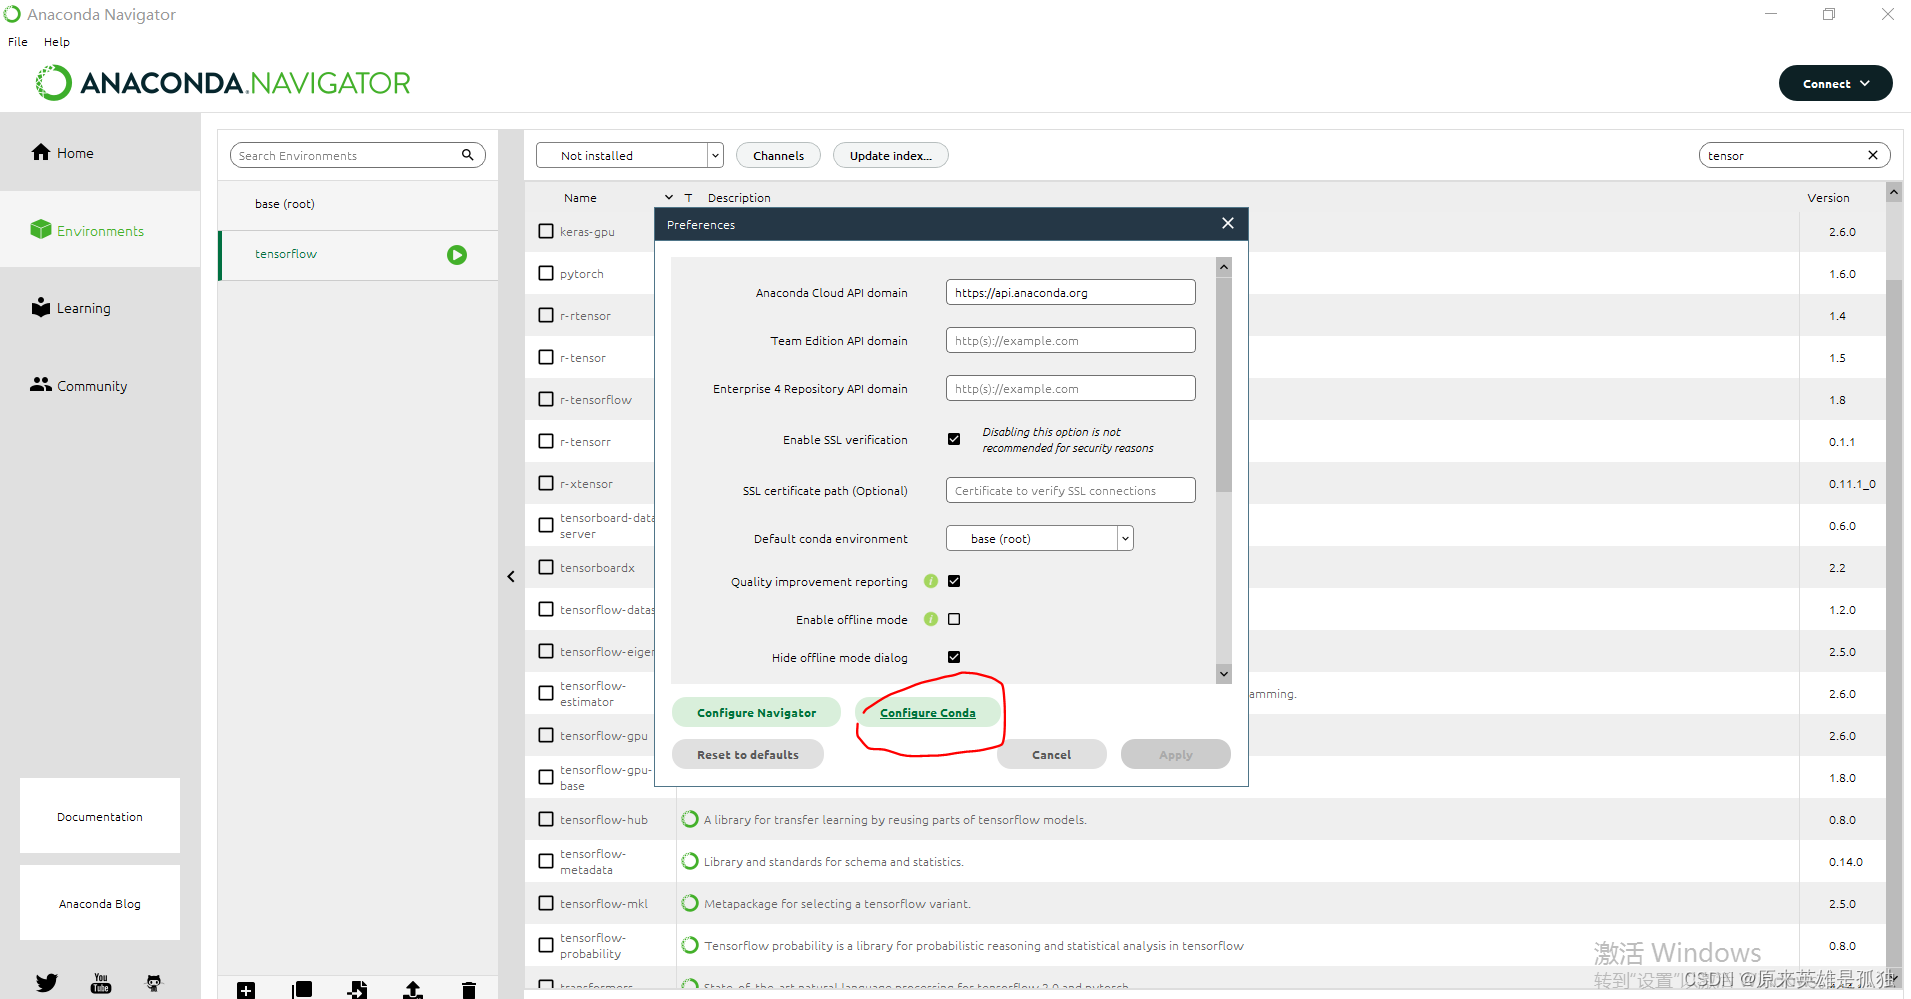Open the Learning tab
1911x999 pixels.
pos(100,308)
